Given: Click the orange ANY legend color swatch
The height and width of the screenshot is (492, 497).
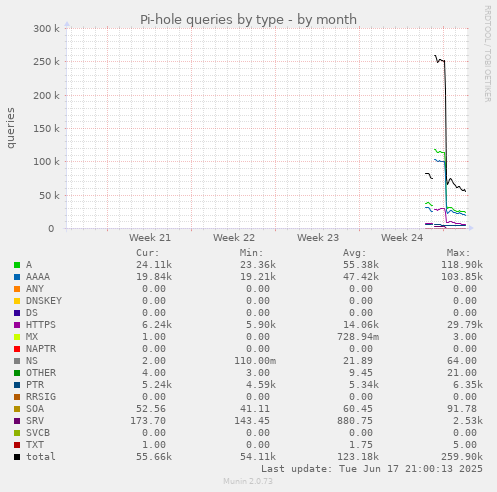Looking at the screenshot, I should click(x=17, y=289).
